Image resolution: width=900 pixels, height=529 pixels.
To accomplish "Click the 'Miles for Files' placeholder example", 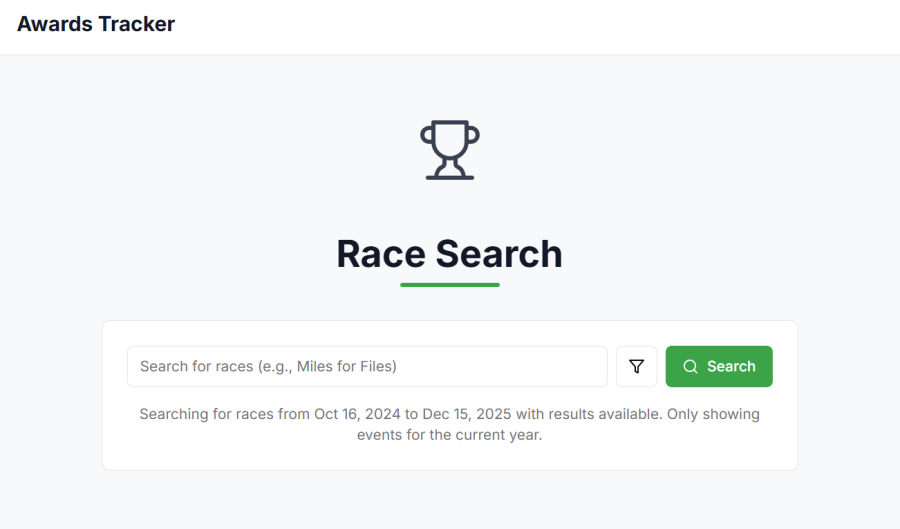I will (x=353, y=367).
